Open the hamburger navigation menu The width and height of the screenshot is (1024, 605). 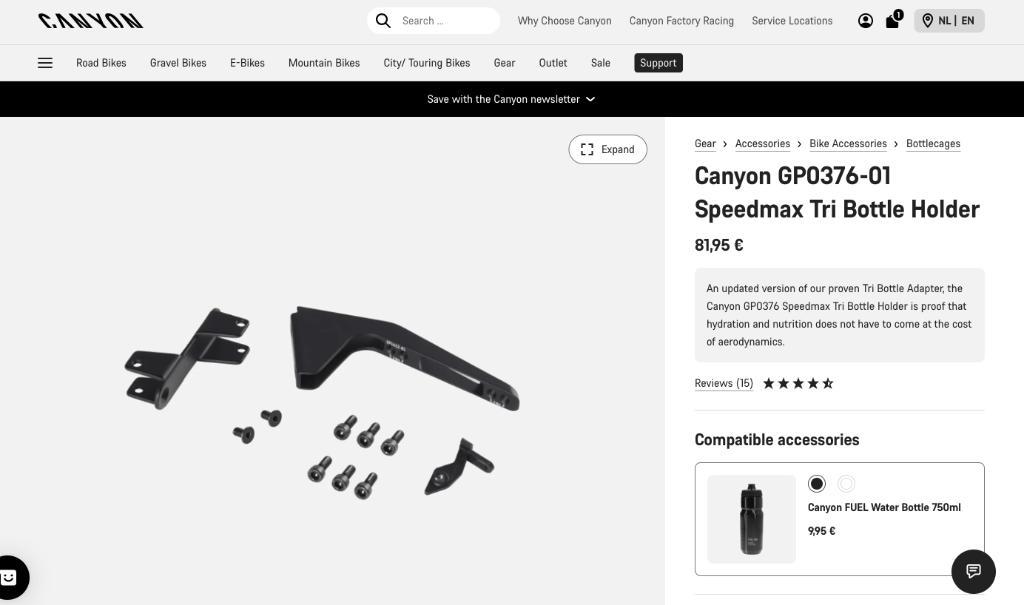[45, 63]
